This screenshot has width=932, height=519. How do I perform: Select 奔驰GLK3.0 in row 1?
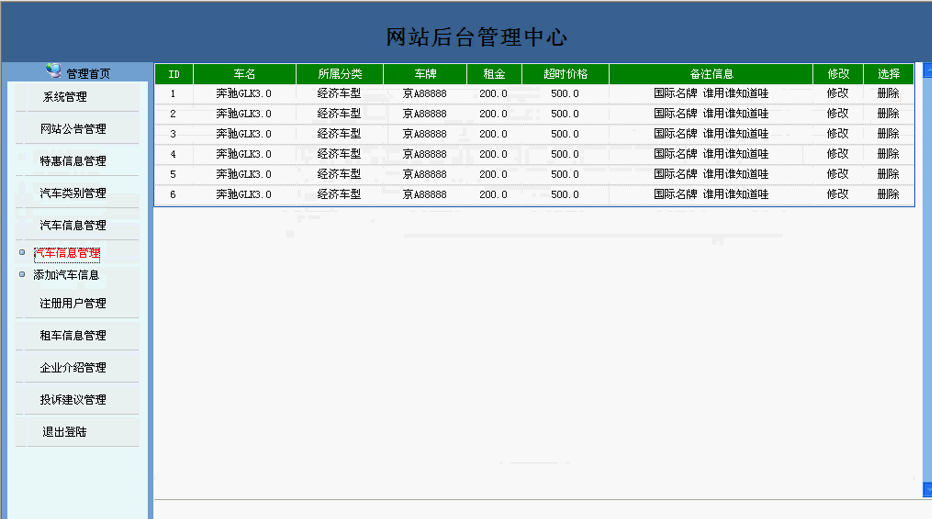(244, 93)
